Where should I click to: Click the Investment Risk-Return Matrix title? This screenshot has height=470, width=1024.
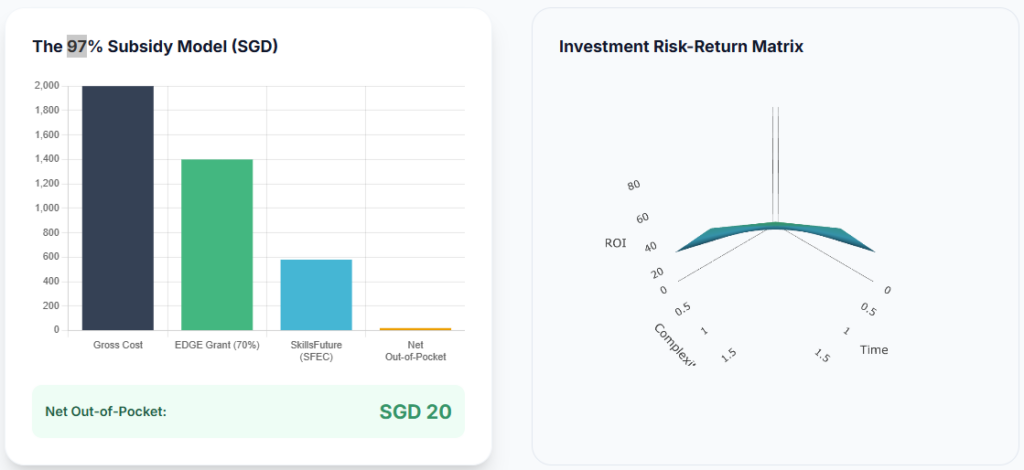pyautogui.click(x=681, y=46)
